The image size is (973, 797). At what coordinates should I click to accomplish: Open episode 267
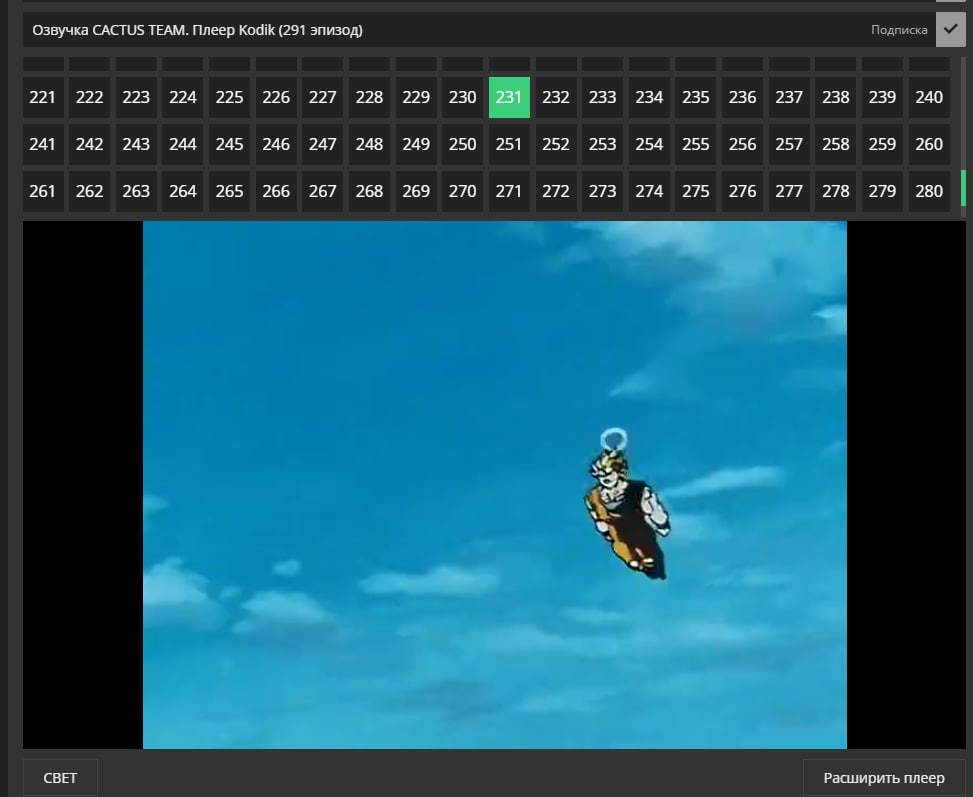point(323,191)
